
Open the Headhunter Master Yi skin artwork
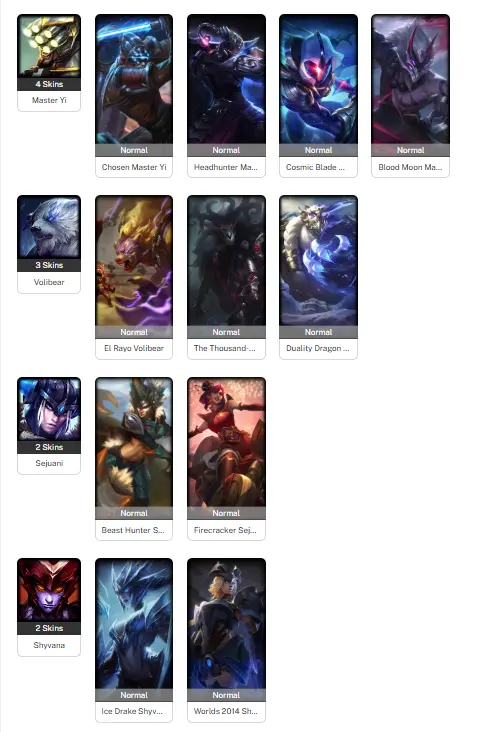(226, 79)
